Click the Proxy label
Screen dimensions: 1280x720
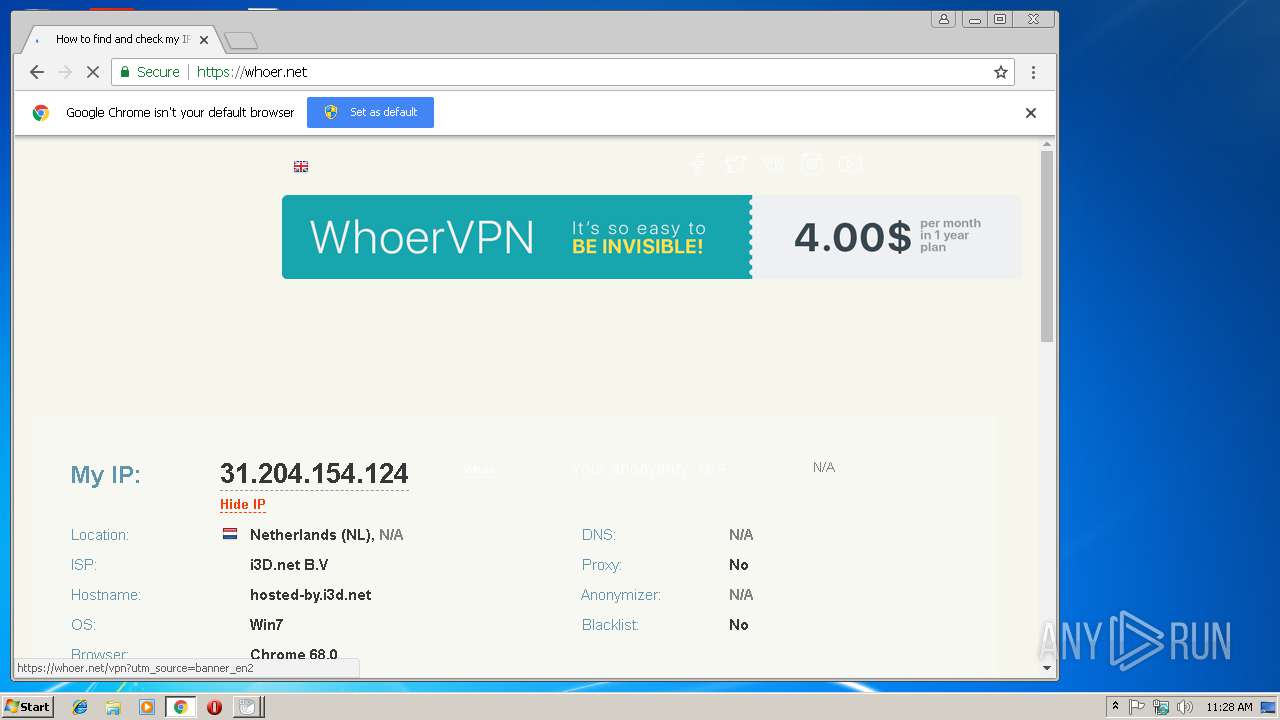click(602, 565)
